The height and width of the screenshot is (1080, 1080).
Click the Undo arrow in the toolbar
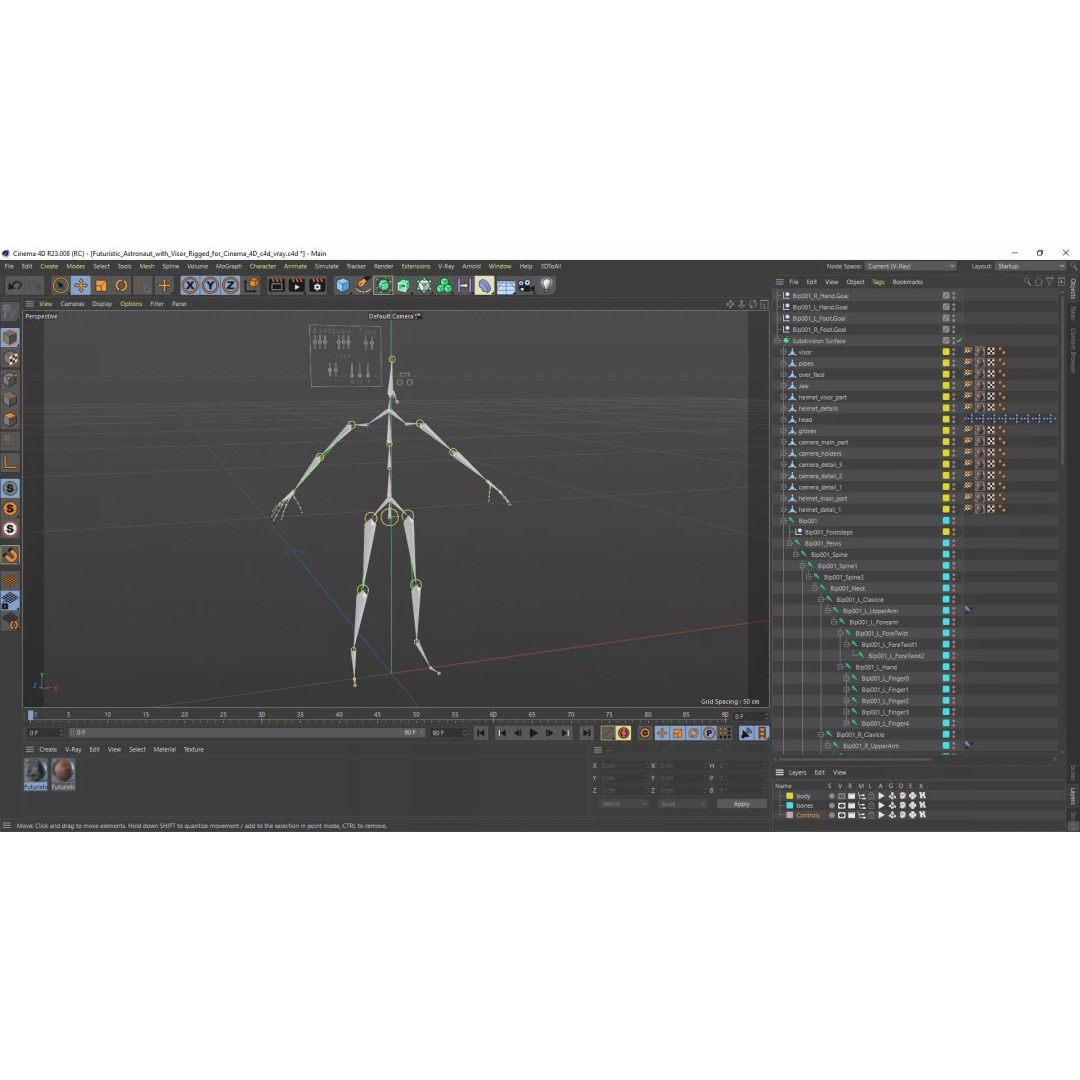14,285
